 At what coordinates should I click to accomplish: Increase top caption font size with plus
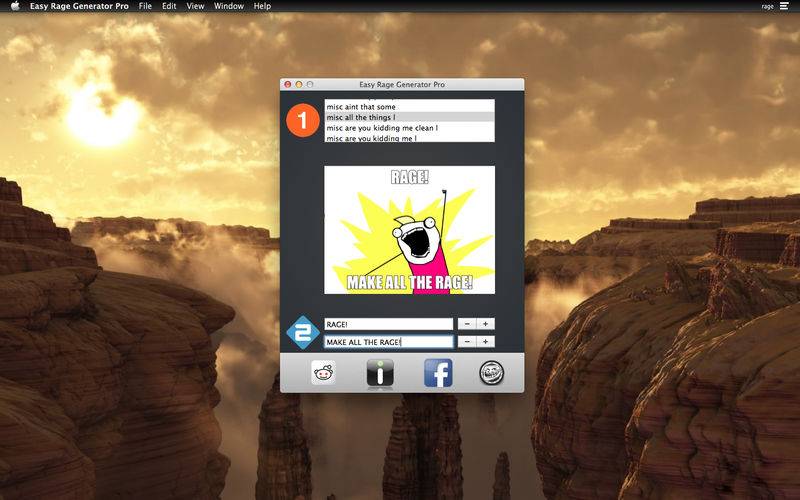[486, 323]
